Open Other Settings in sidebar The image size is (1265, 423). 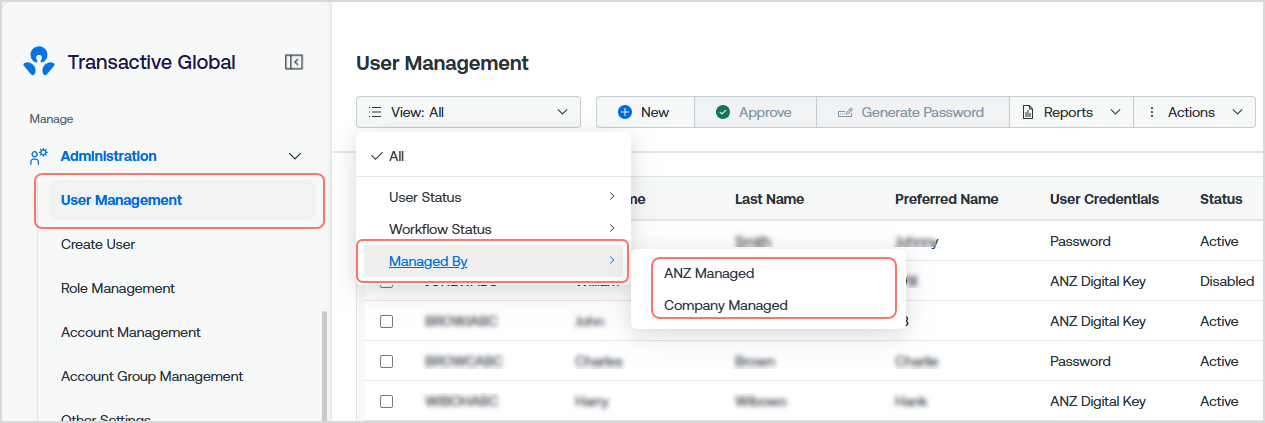(x=106, y=418)
